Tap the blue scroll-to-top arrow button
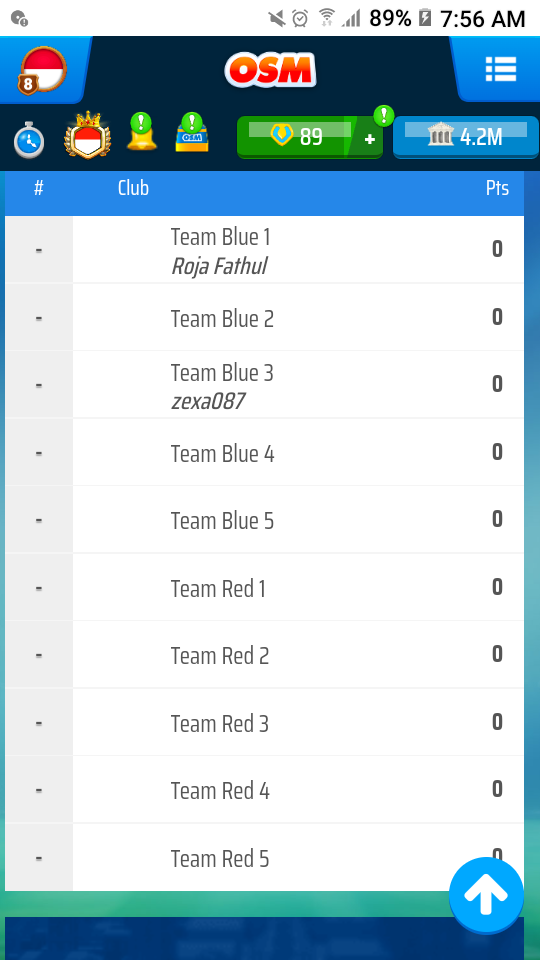Screen dimensions: 540x960 [486, 894]
